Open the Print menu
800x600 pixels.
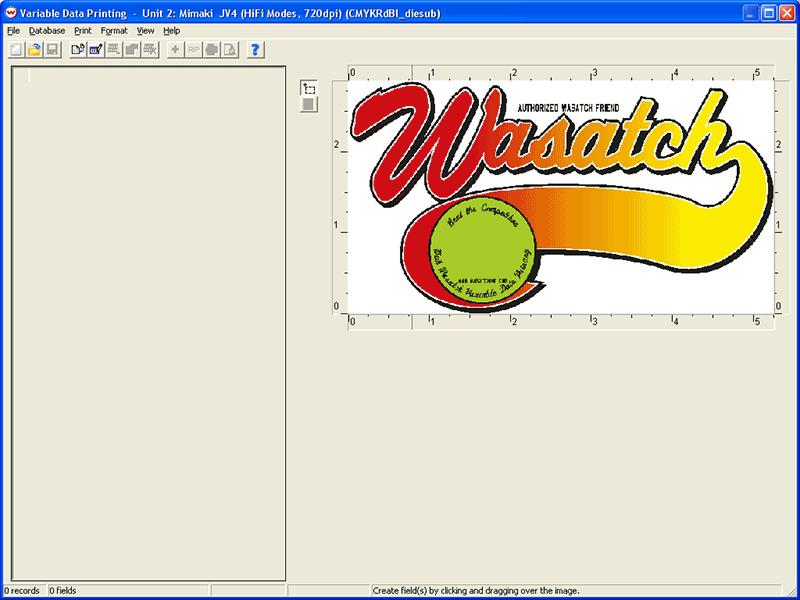point(83,31)
